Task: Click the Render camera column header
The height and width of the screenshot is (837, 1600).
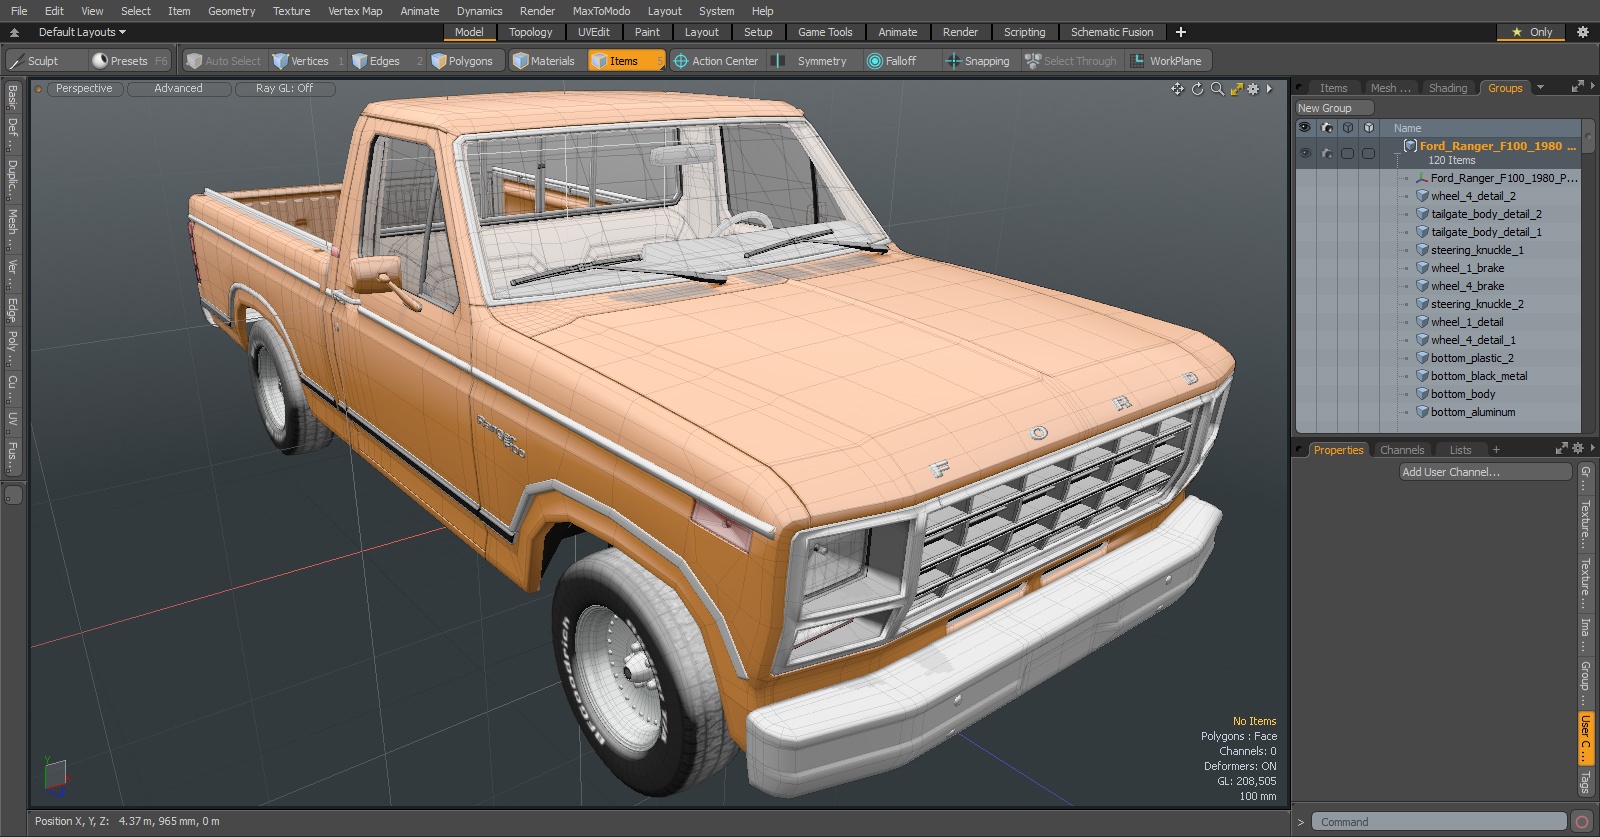Action: pos(1327,128)
